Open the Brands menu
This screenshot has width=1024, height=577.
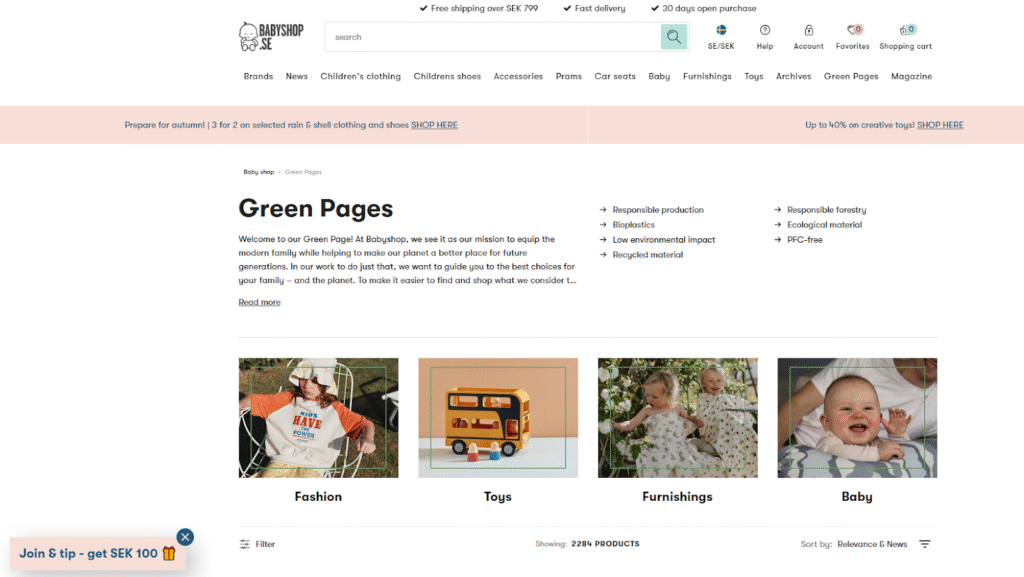coord(258,76)
